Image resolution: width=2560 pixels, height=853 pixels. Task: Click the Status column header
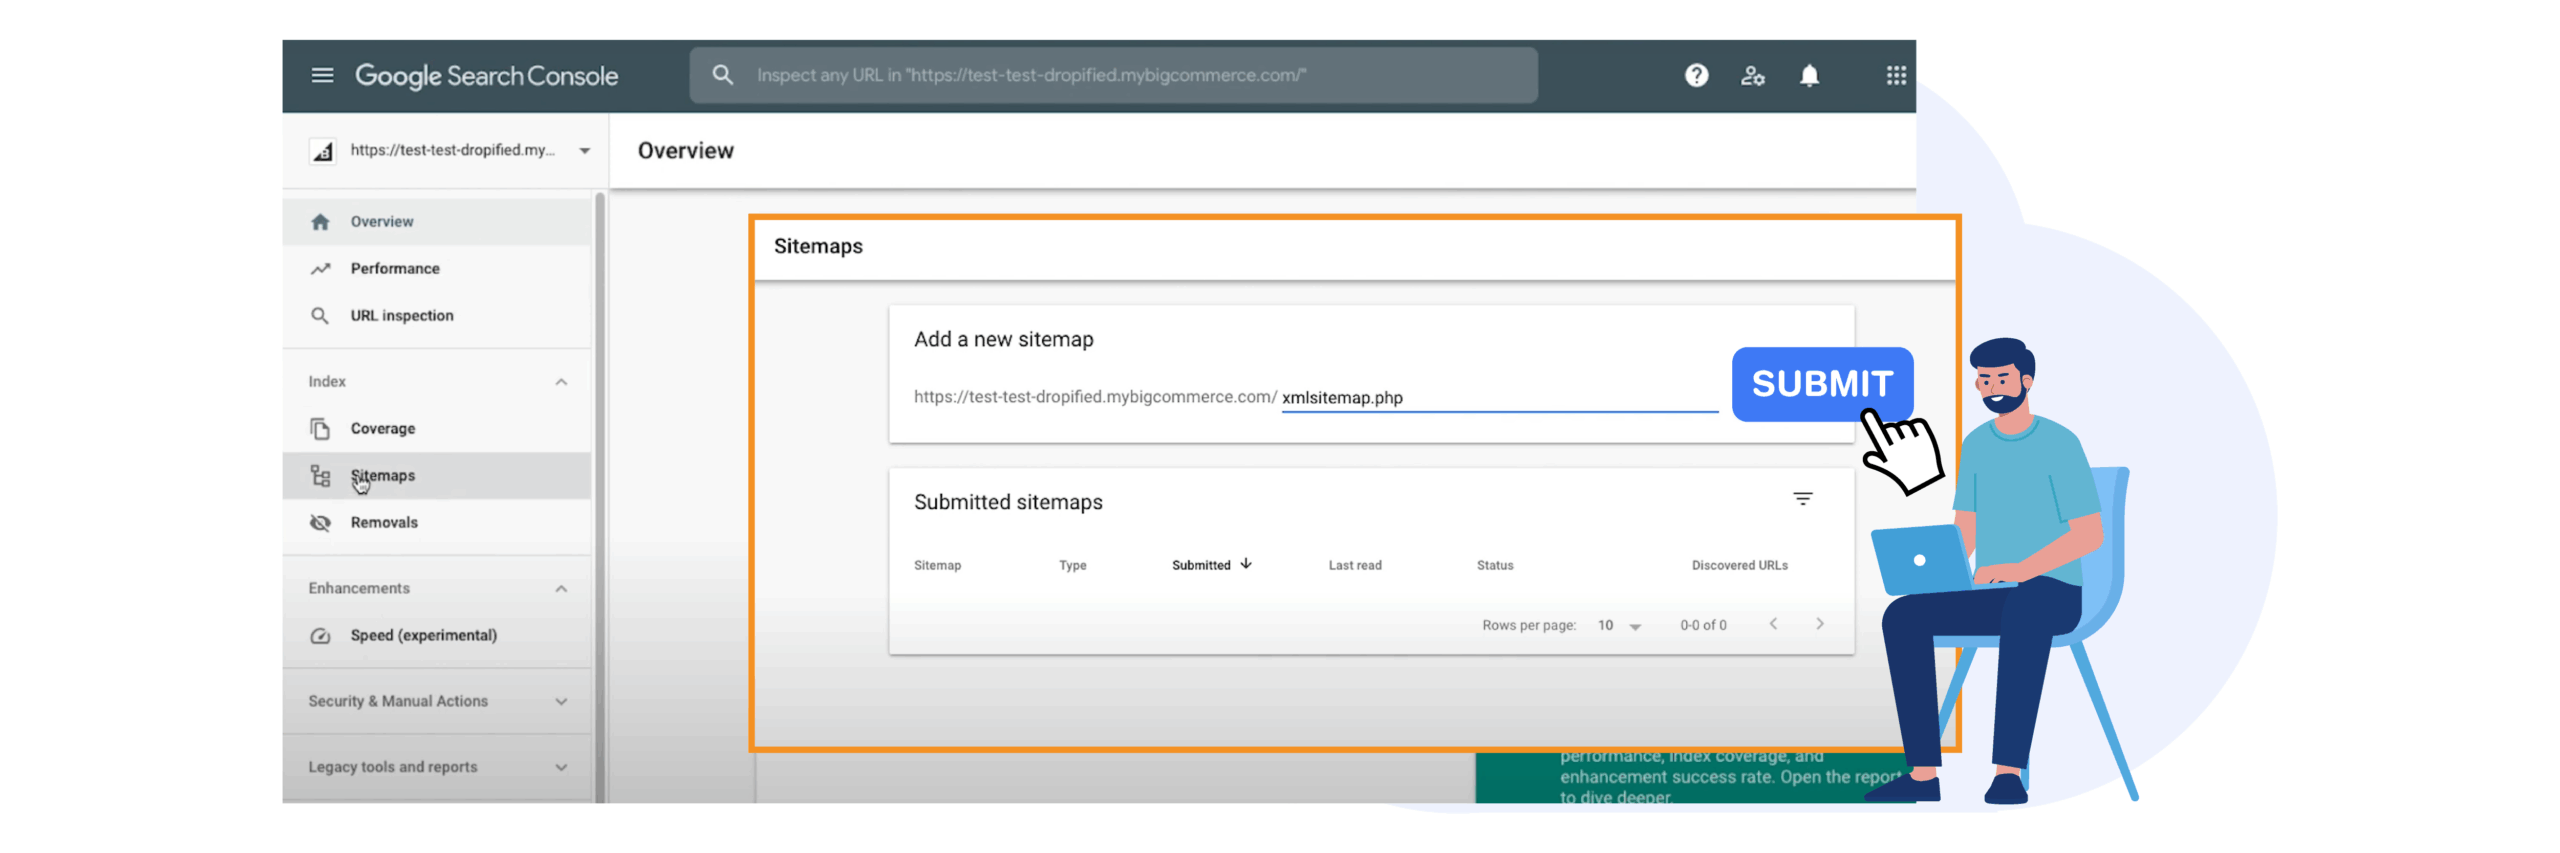click(x=1495, y=566)
